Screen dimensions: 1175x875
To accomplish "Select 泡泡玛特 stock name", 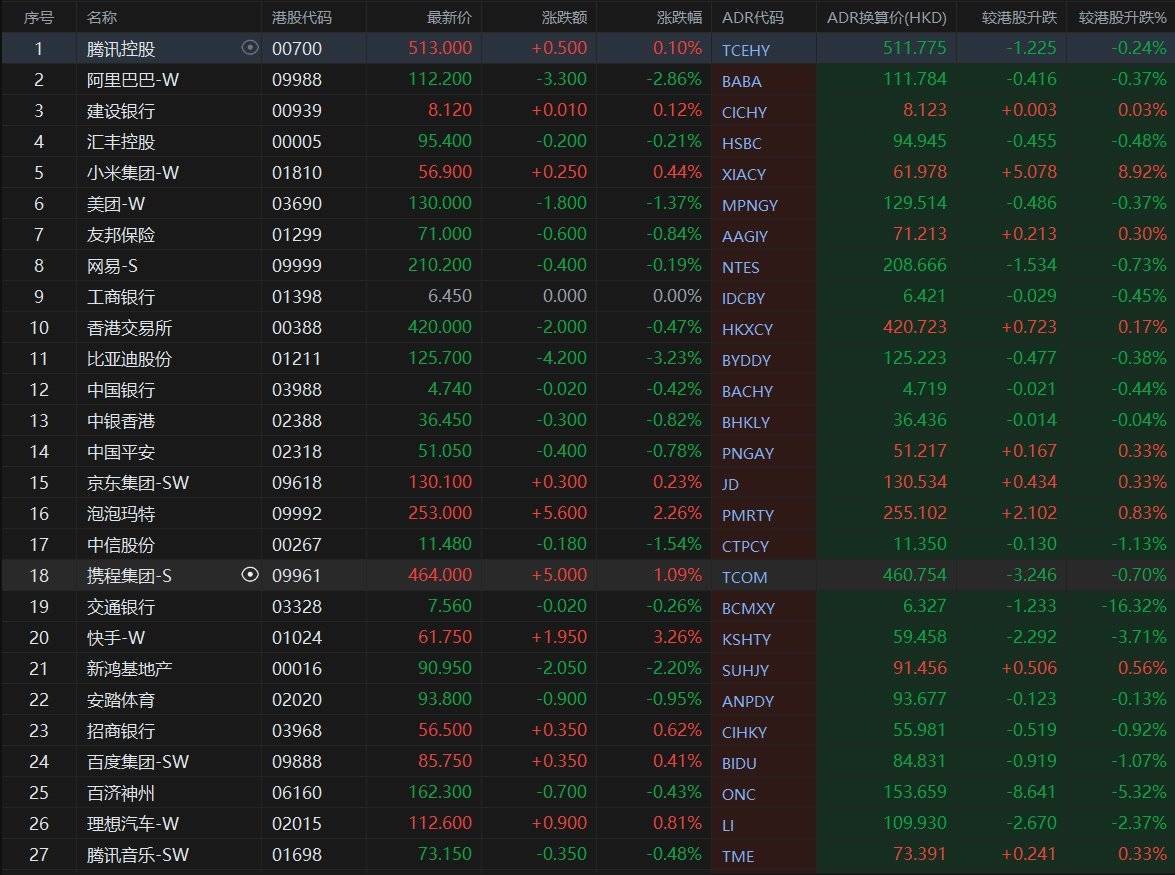I will click(x=121, y=514).
